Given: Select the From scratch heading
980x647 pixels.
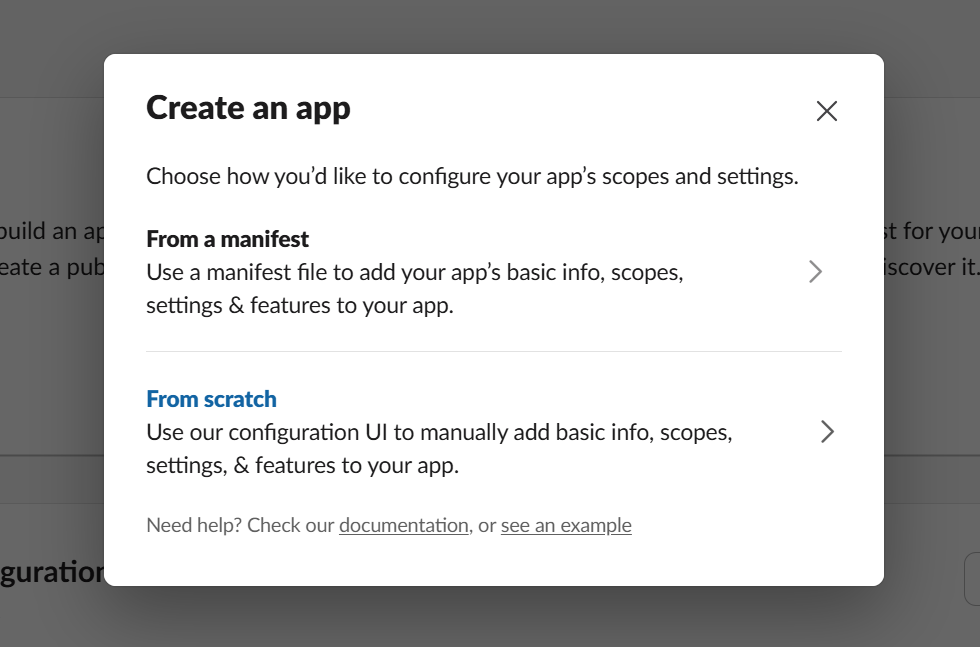Looking at the screenshot, I should click(x=211, y=399).
